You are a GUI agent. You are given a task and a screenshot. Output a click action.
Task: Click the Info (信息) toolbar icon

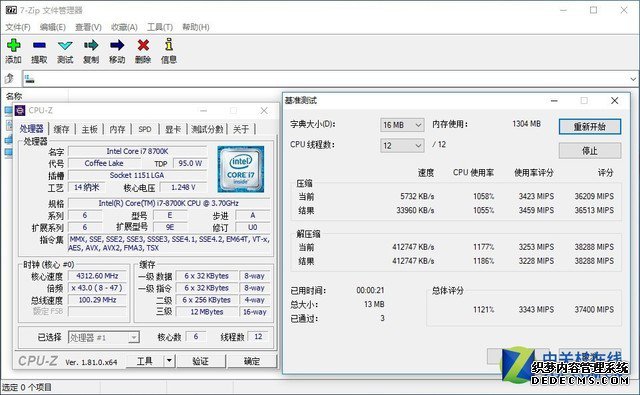click(169, 44)
